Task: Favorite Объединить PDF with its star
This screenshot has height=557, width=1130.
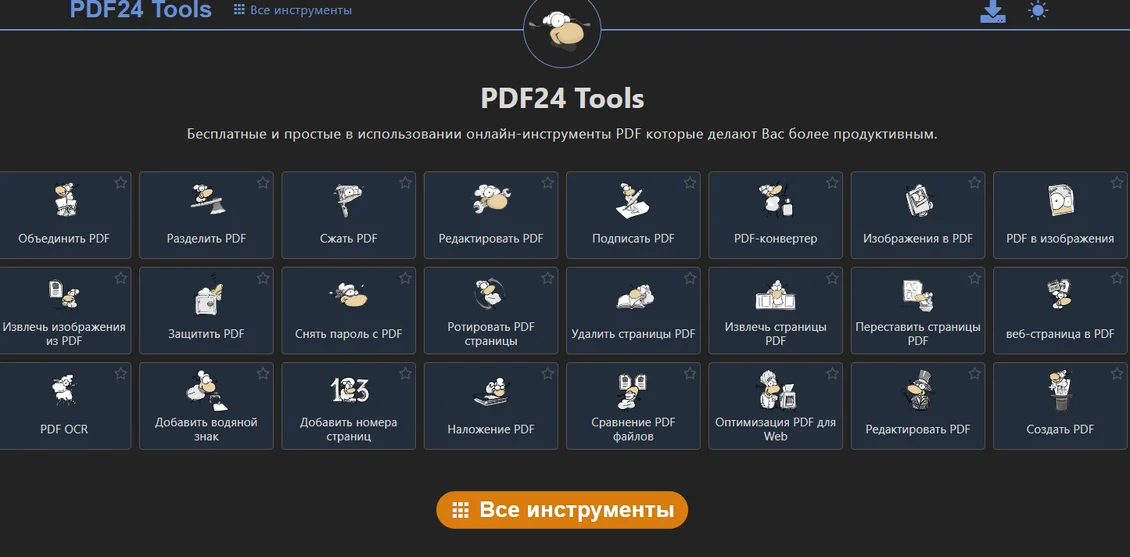Action: [x=120, y=183]
